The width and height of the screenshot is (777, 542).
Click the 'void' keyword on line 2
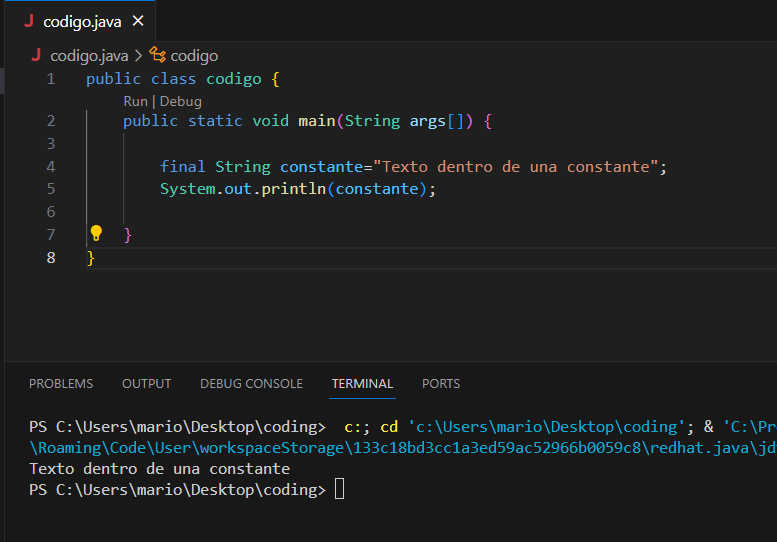point(271,121)
